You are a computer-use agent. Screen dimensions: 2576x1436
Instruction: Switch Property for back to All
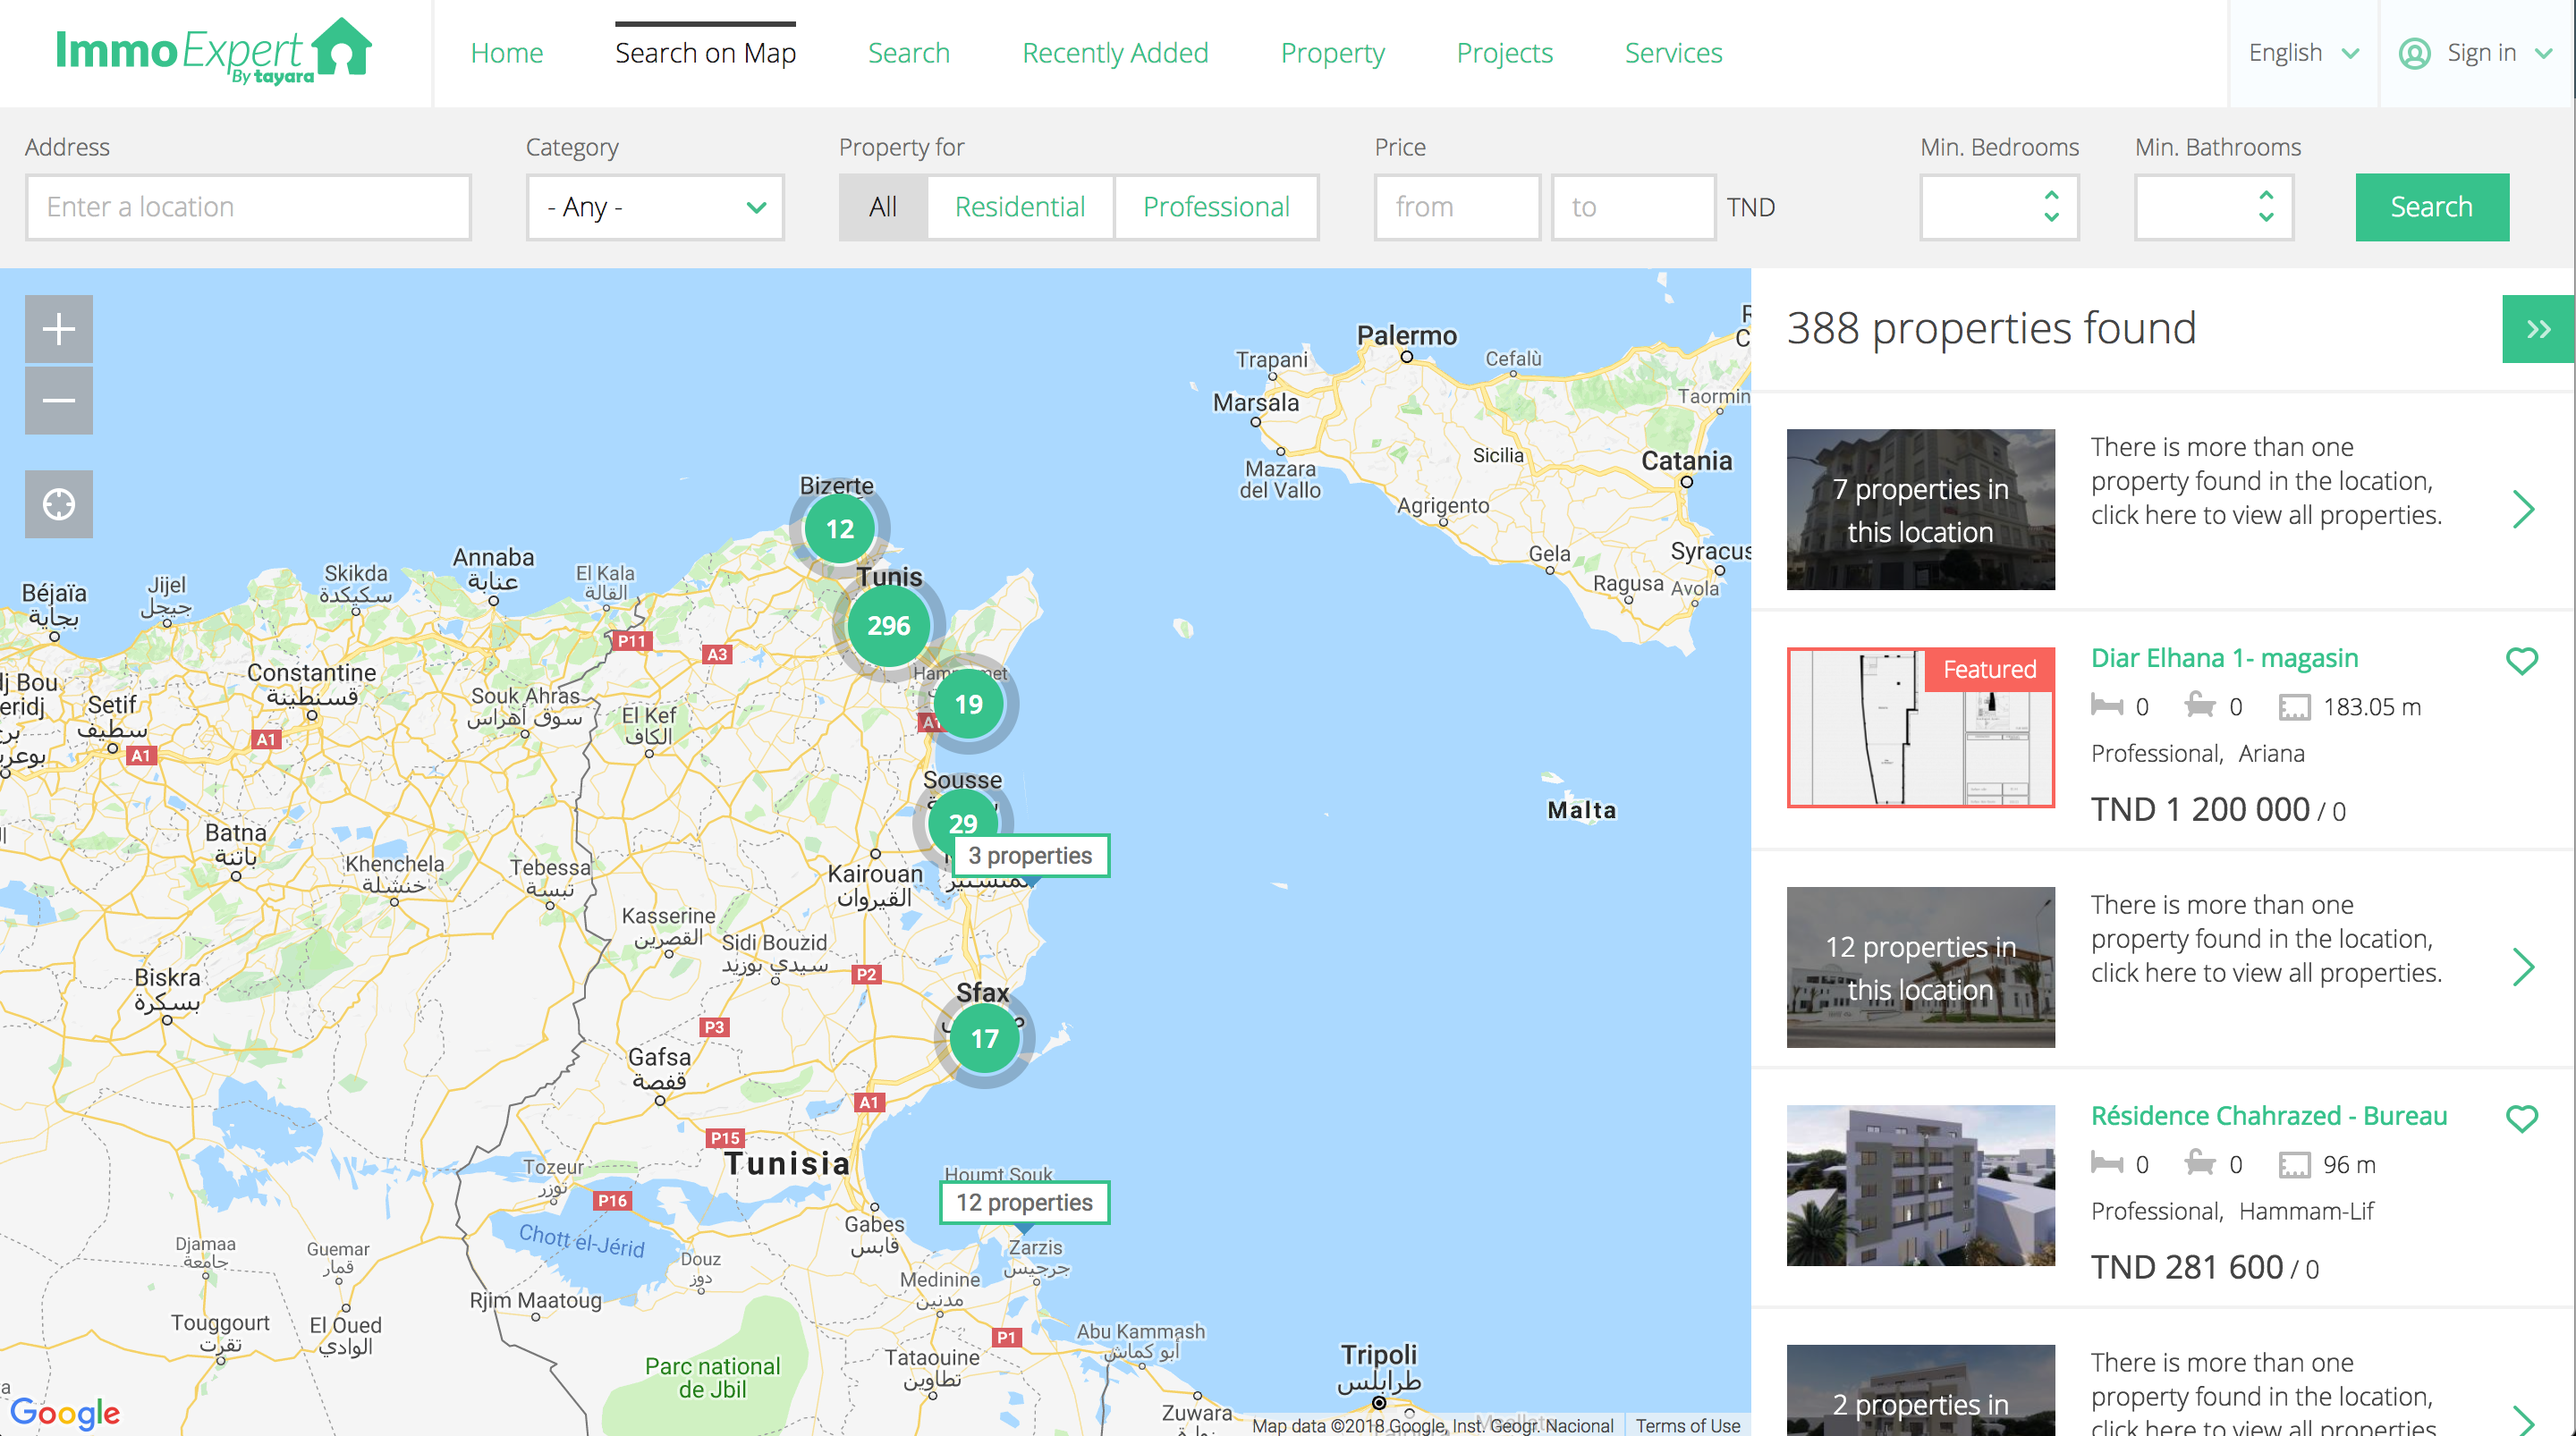tap(881, 207)
